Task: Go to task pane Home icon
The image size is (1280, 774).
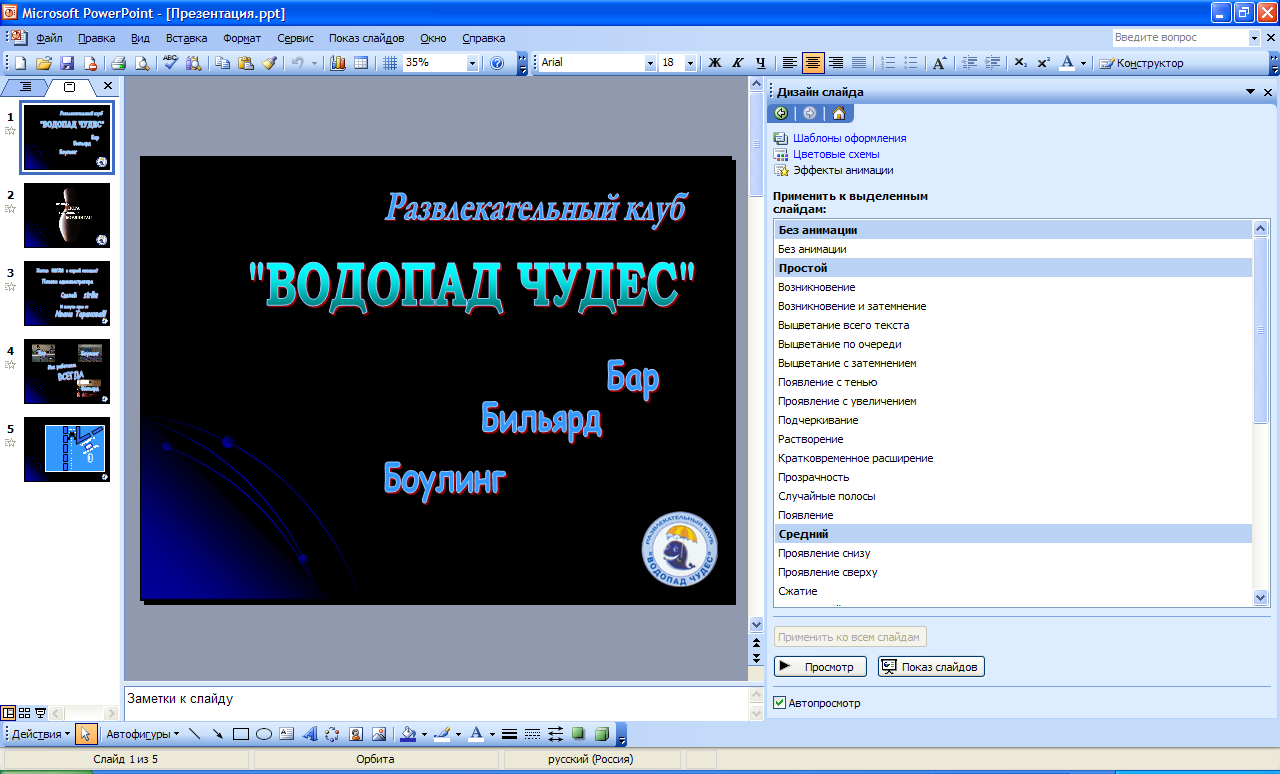Action: (839, 113)
